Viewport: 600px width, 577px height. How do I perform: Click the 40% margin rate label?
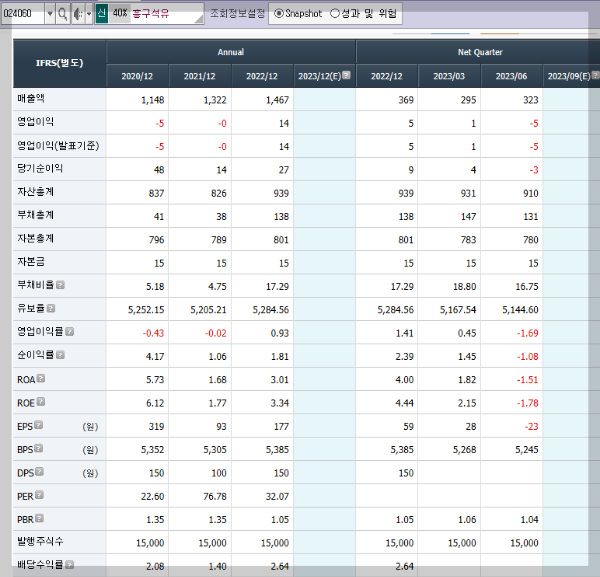(120, 13)
